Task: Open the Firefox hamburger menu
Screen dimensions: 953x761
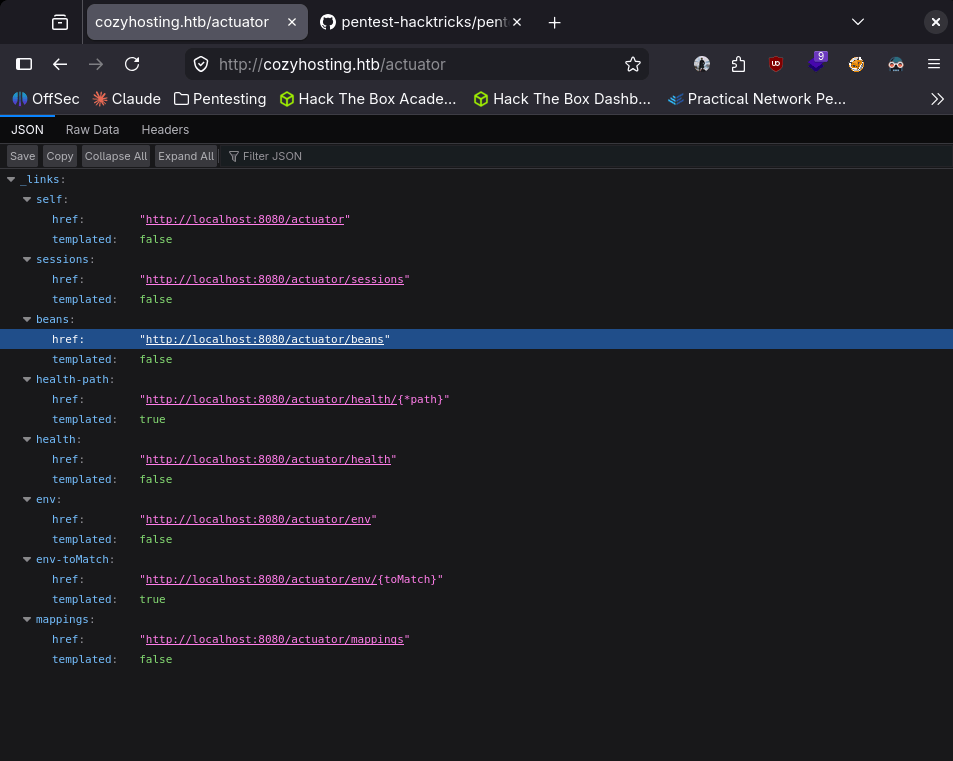Action: click(x=933, y=64)
